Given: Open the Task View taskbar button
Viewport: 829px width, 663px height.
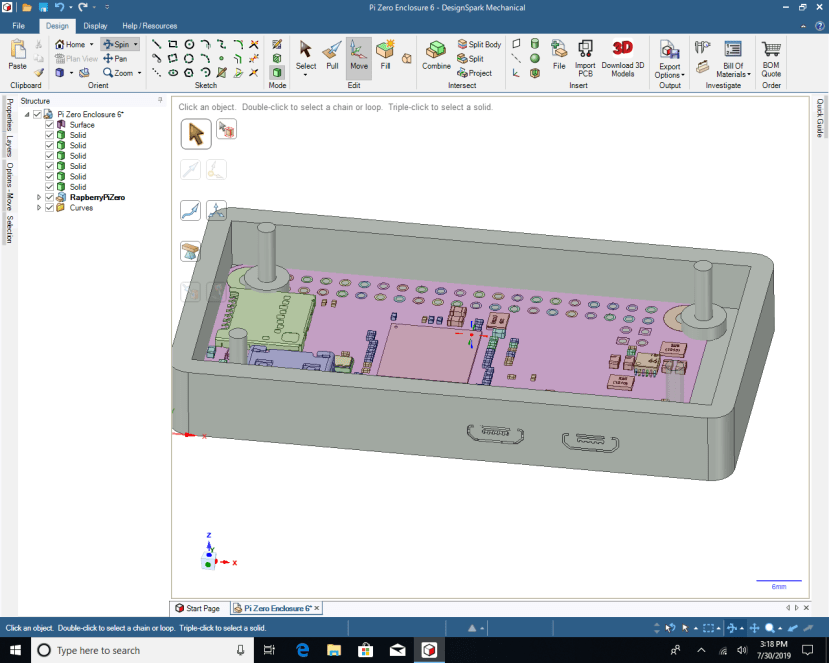Looking at the screenshot, I should pyautogui.click(x=269, y=650).
